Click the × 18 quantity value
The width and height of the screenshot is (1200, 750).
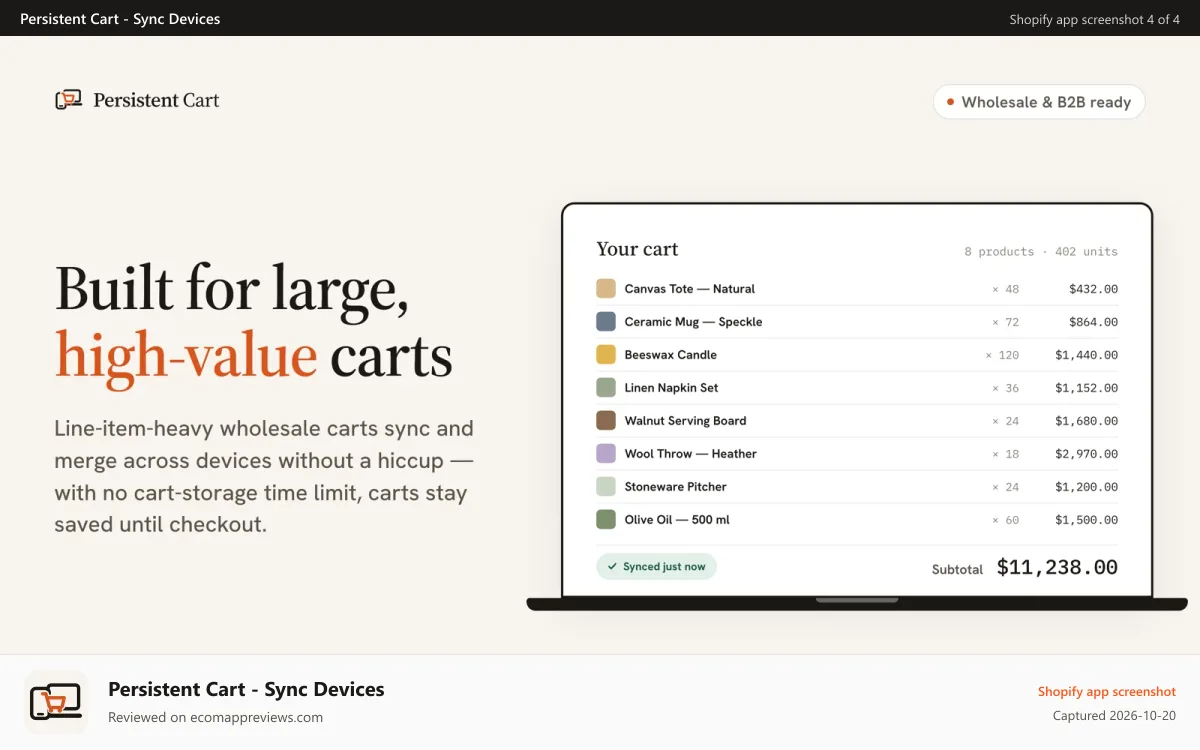pos(1005,454)
